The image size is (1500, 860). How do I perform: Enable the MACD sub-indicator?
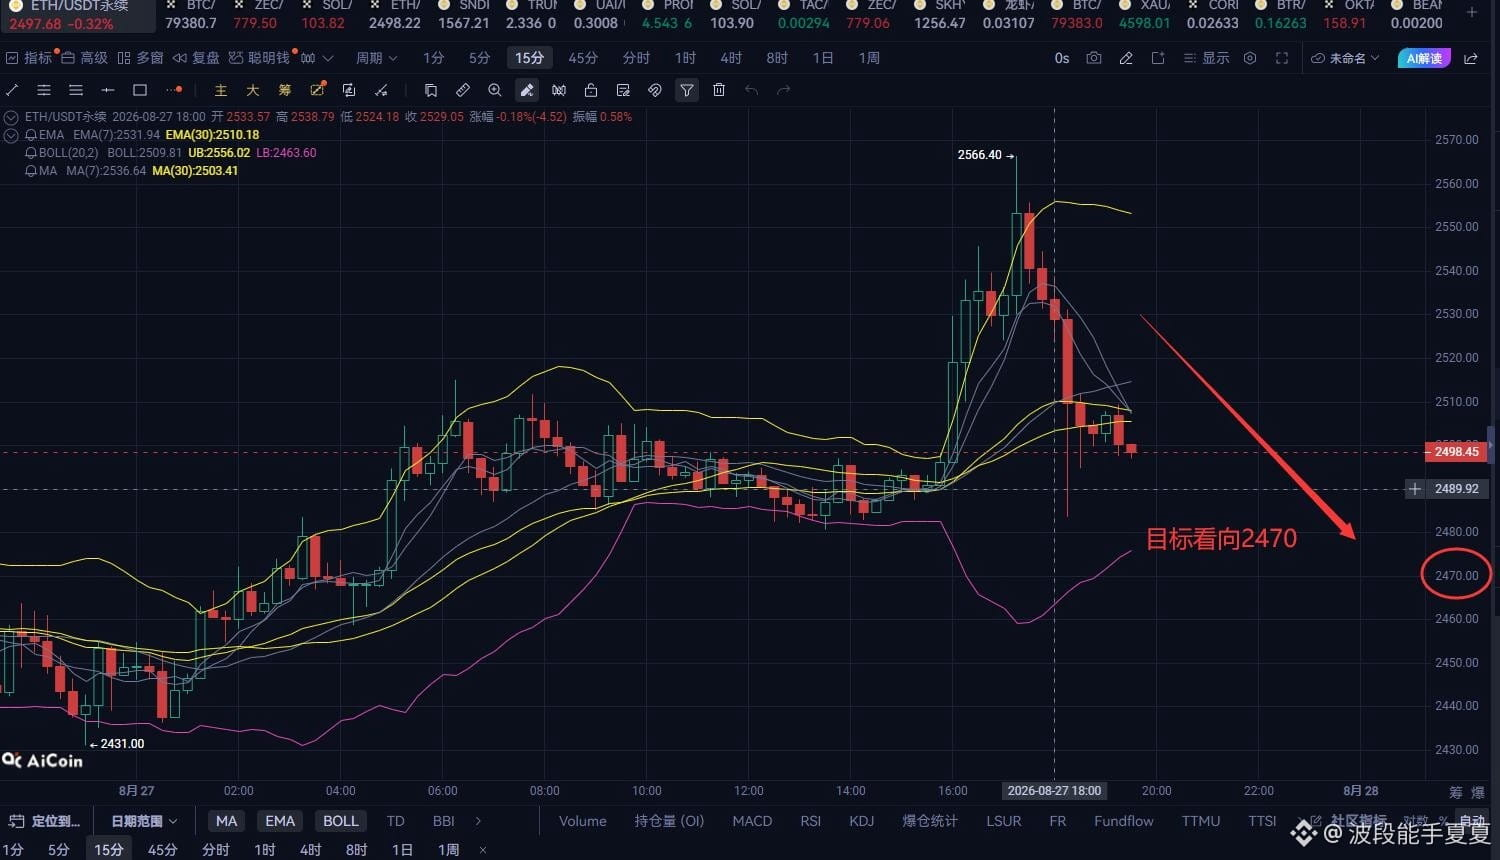pos(752,821)
